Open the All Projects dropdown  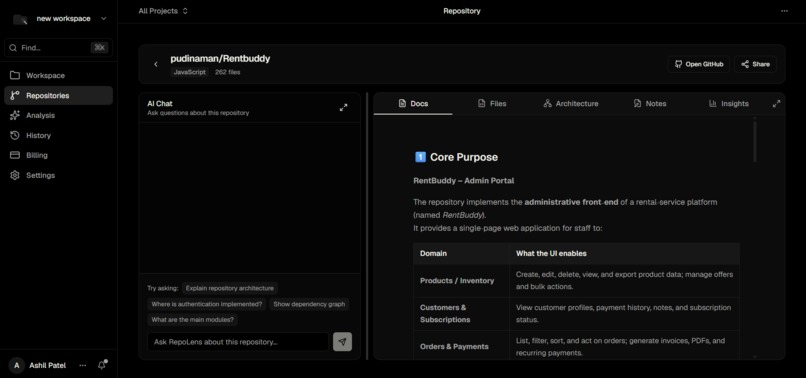(163, 11)
